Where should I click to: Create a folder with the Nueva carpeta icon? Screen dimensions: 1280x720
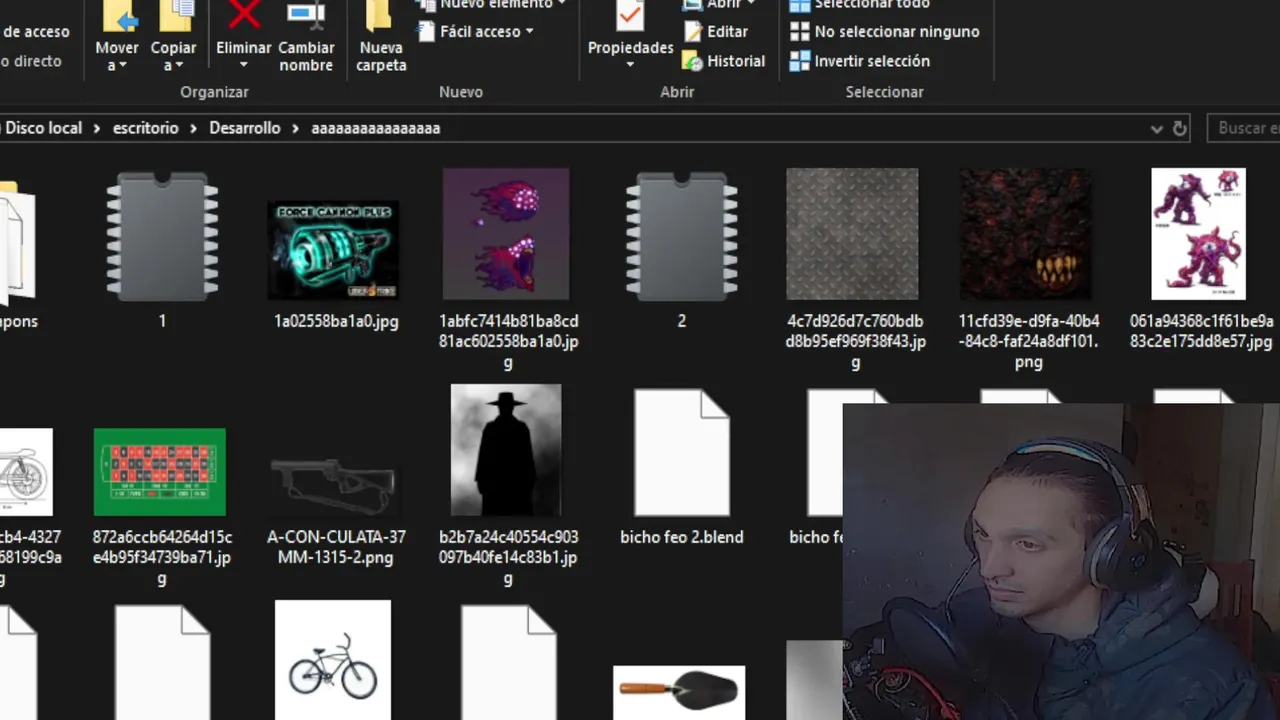(380, 15)
